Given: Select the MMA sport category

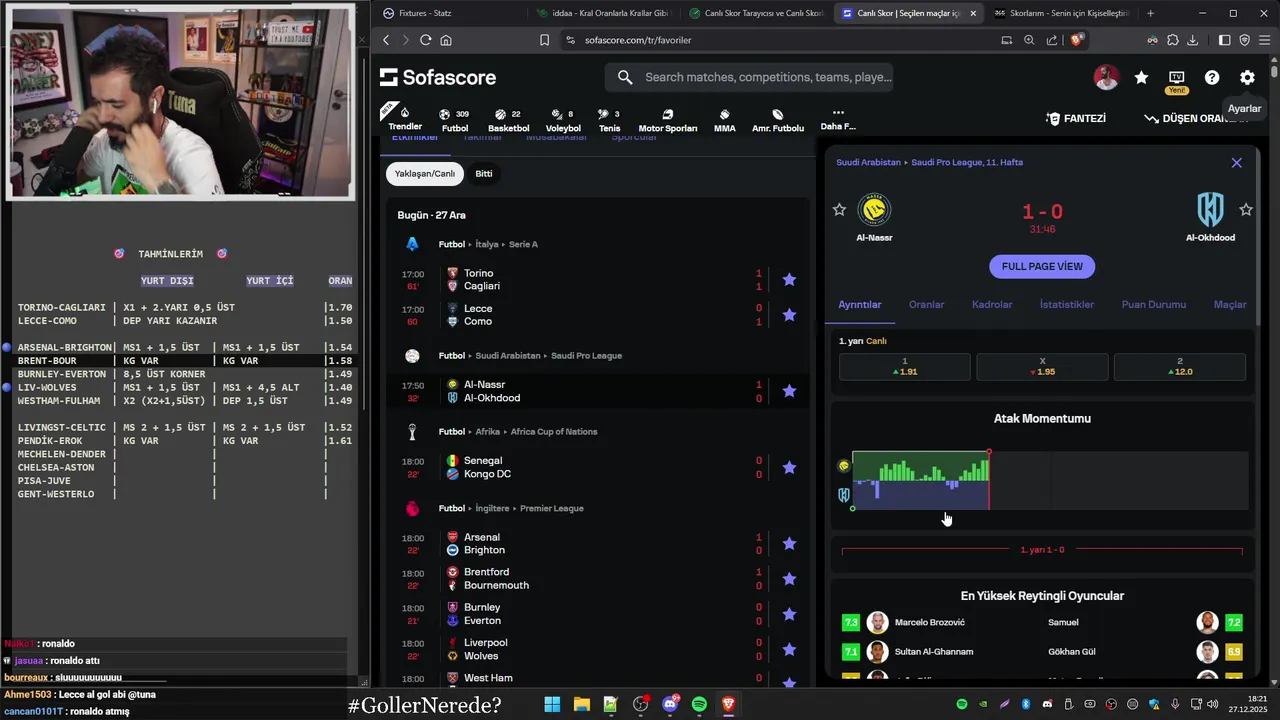Looking at the screenshot, I should pos(725,120).
